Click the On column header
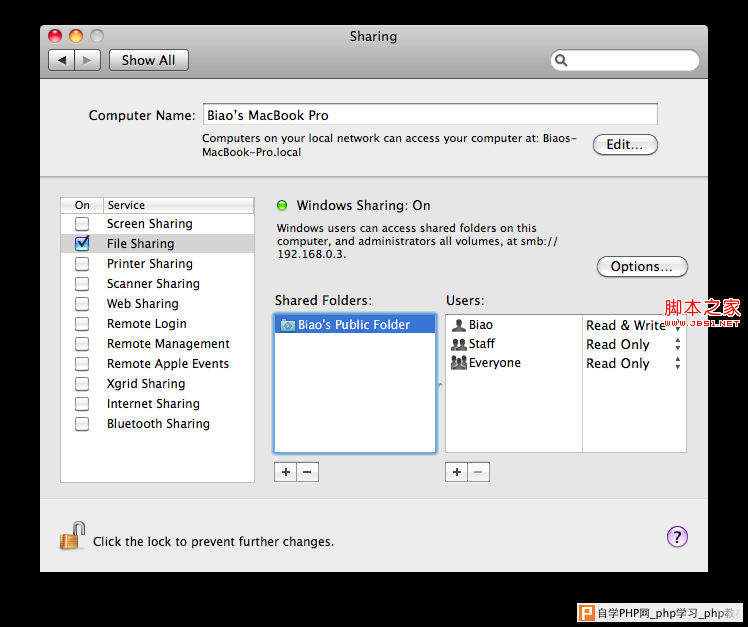748x627 pixels. [82, 205]
